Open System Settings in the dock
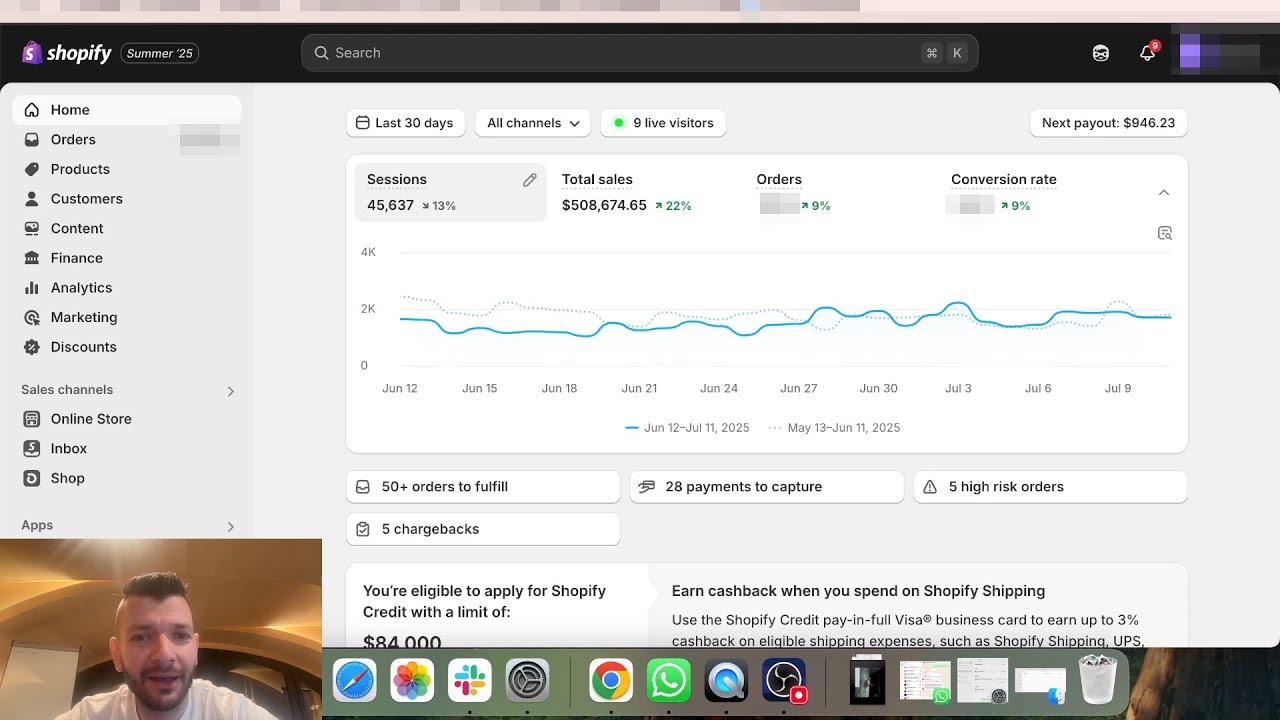The image size is (1280, 720). point(527,681)
